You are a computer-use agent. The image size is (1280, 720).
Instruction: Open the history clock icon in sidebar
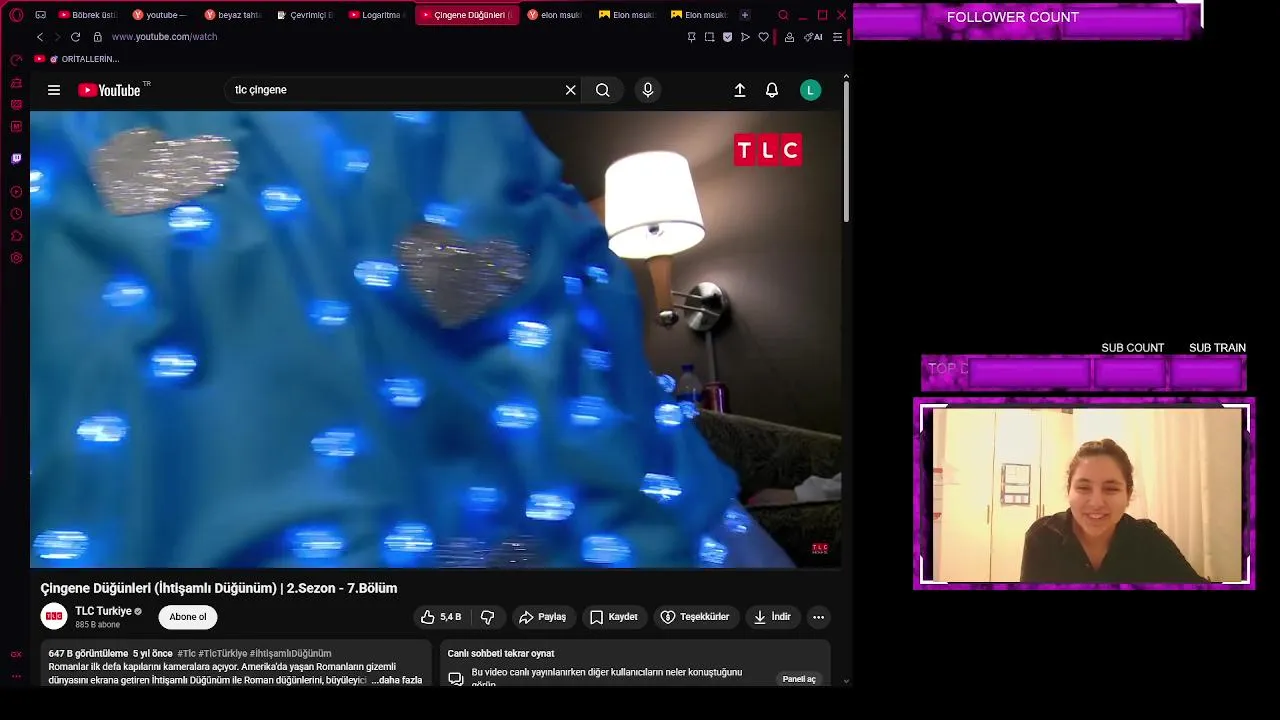coord(16,214)
